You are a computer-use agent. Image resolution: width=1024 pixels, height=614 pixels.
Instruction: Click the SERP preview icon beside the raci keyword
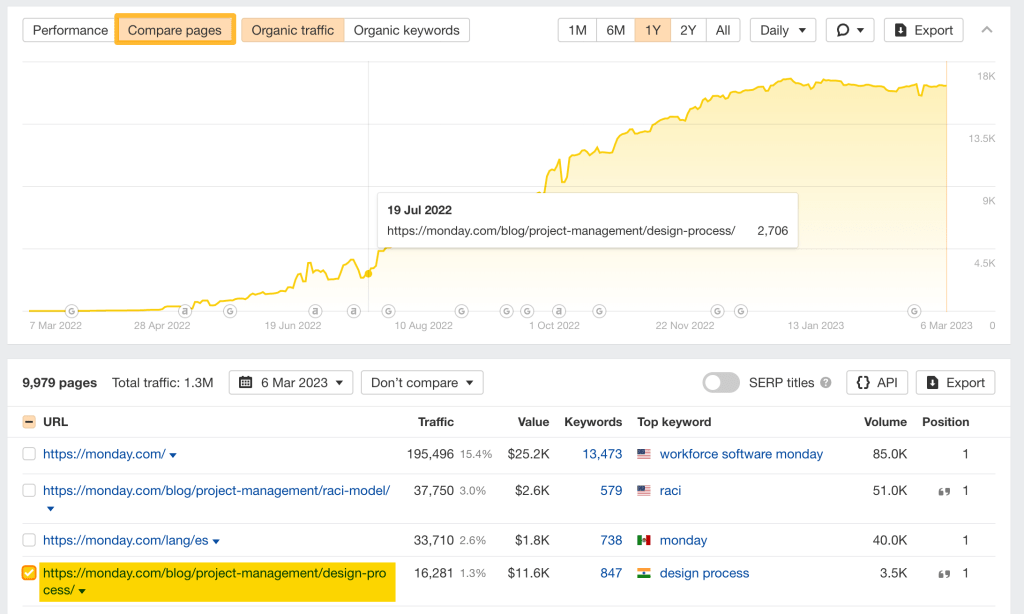click(943, 490)
